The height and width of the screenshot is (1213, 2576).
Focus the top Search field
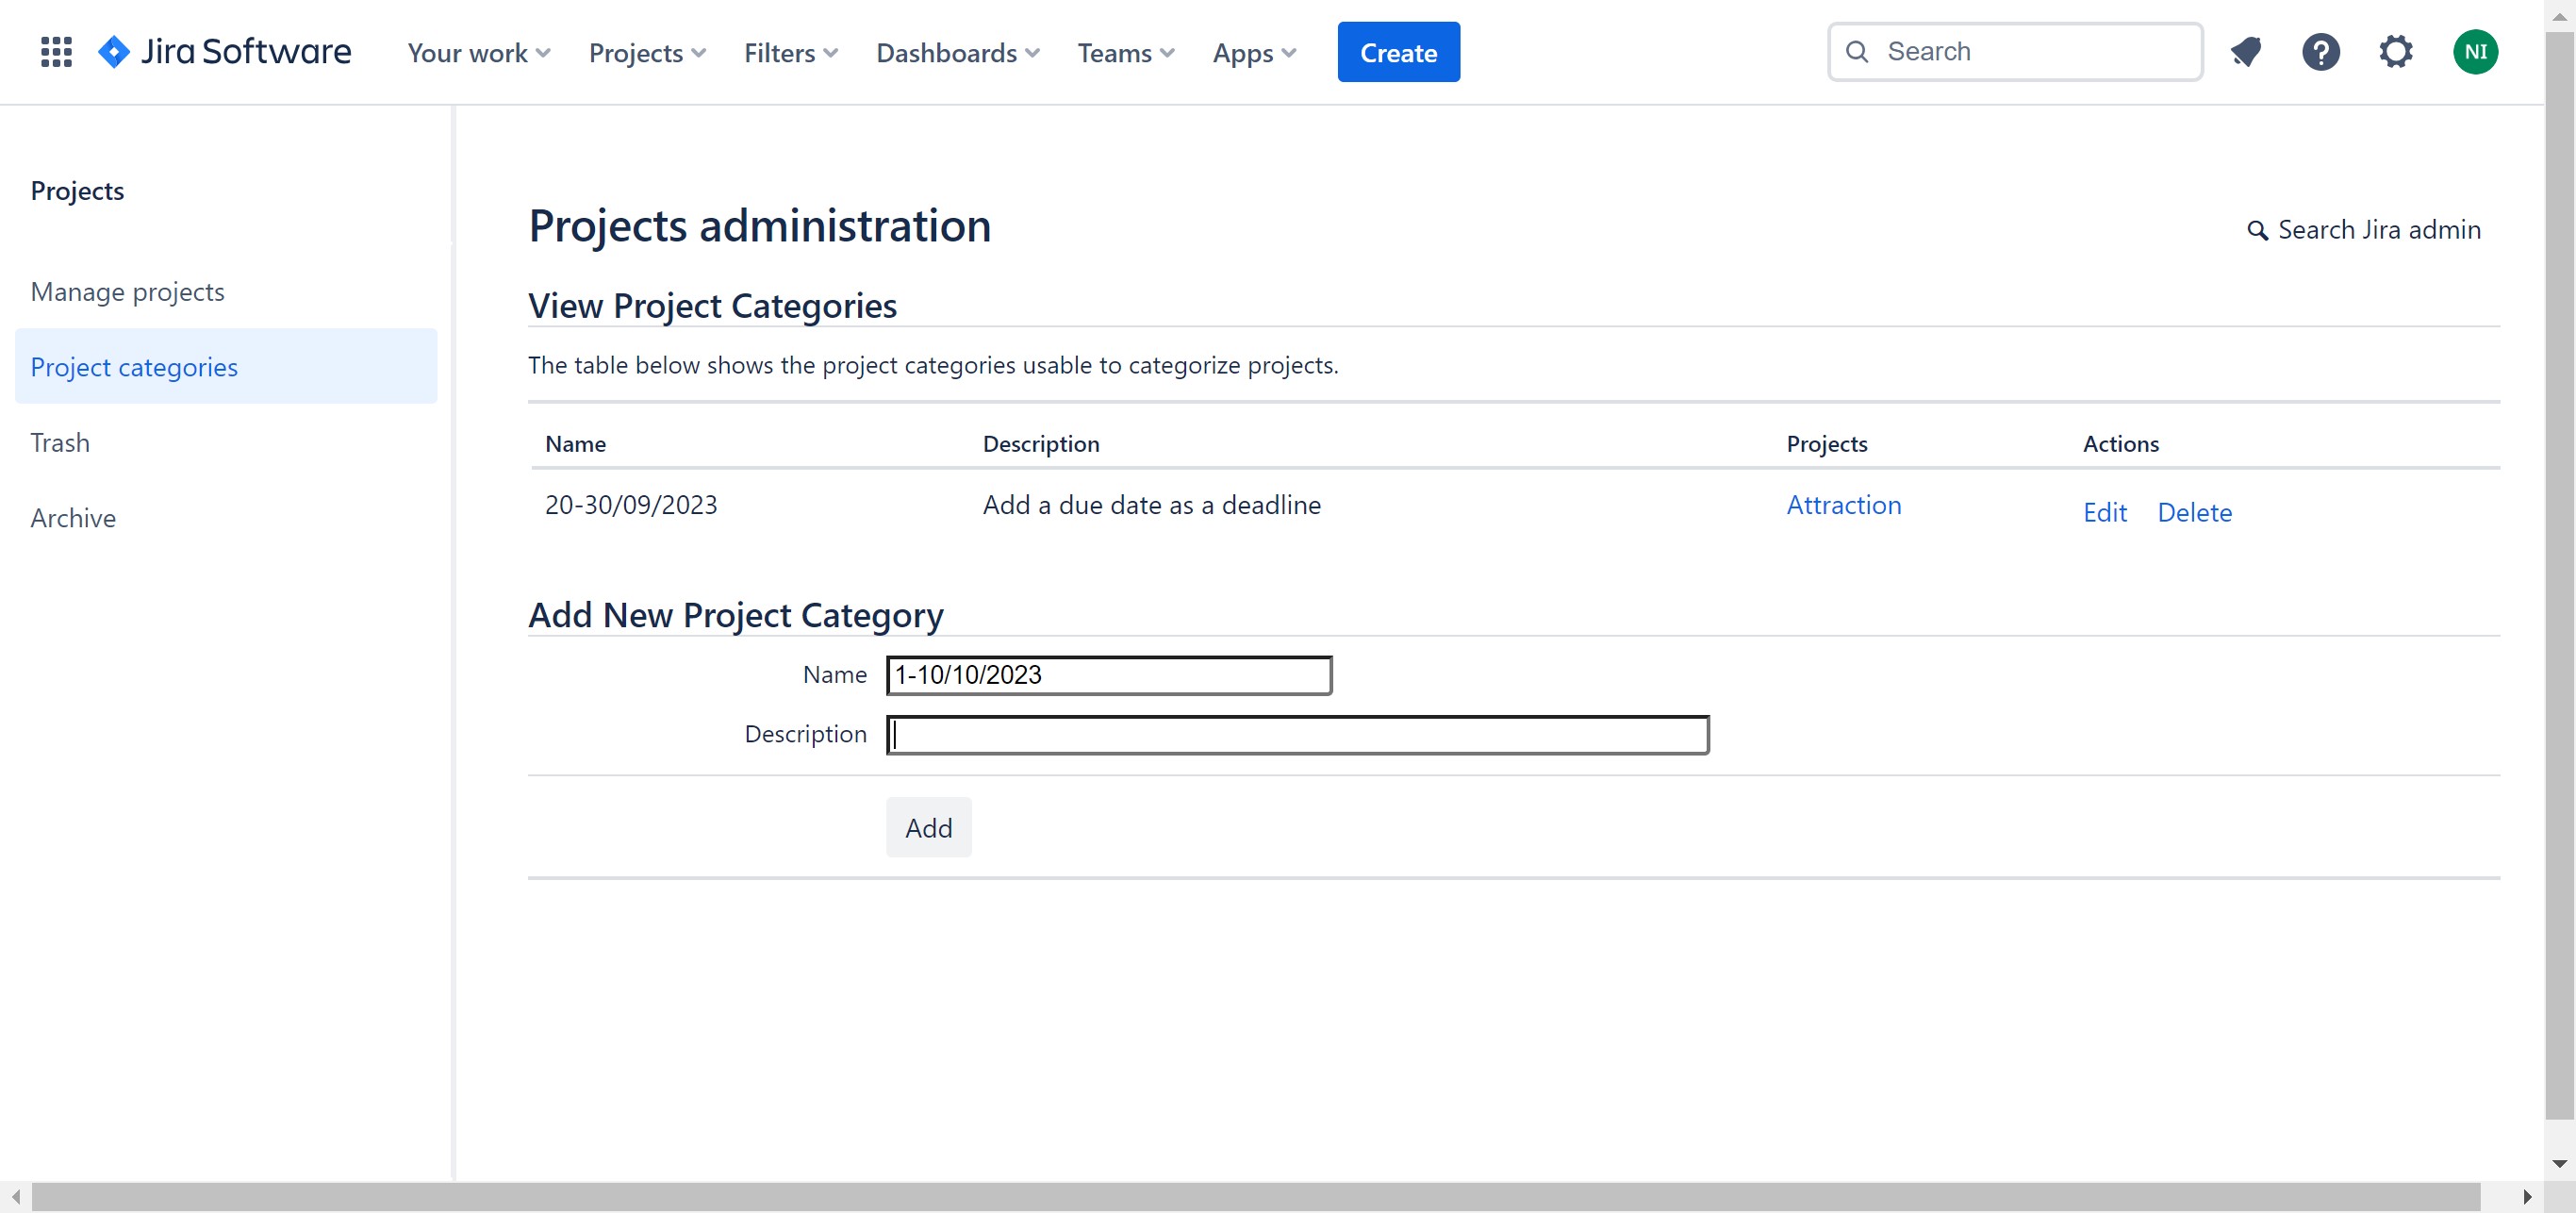coord(2014,52)
